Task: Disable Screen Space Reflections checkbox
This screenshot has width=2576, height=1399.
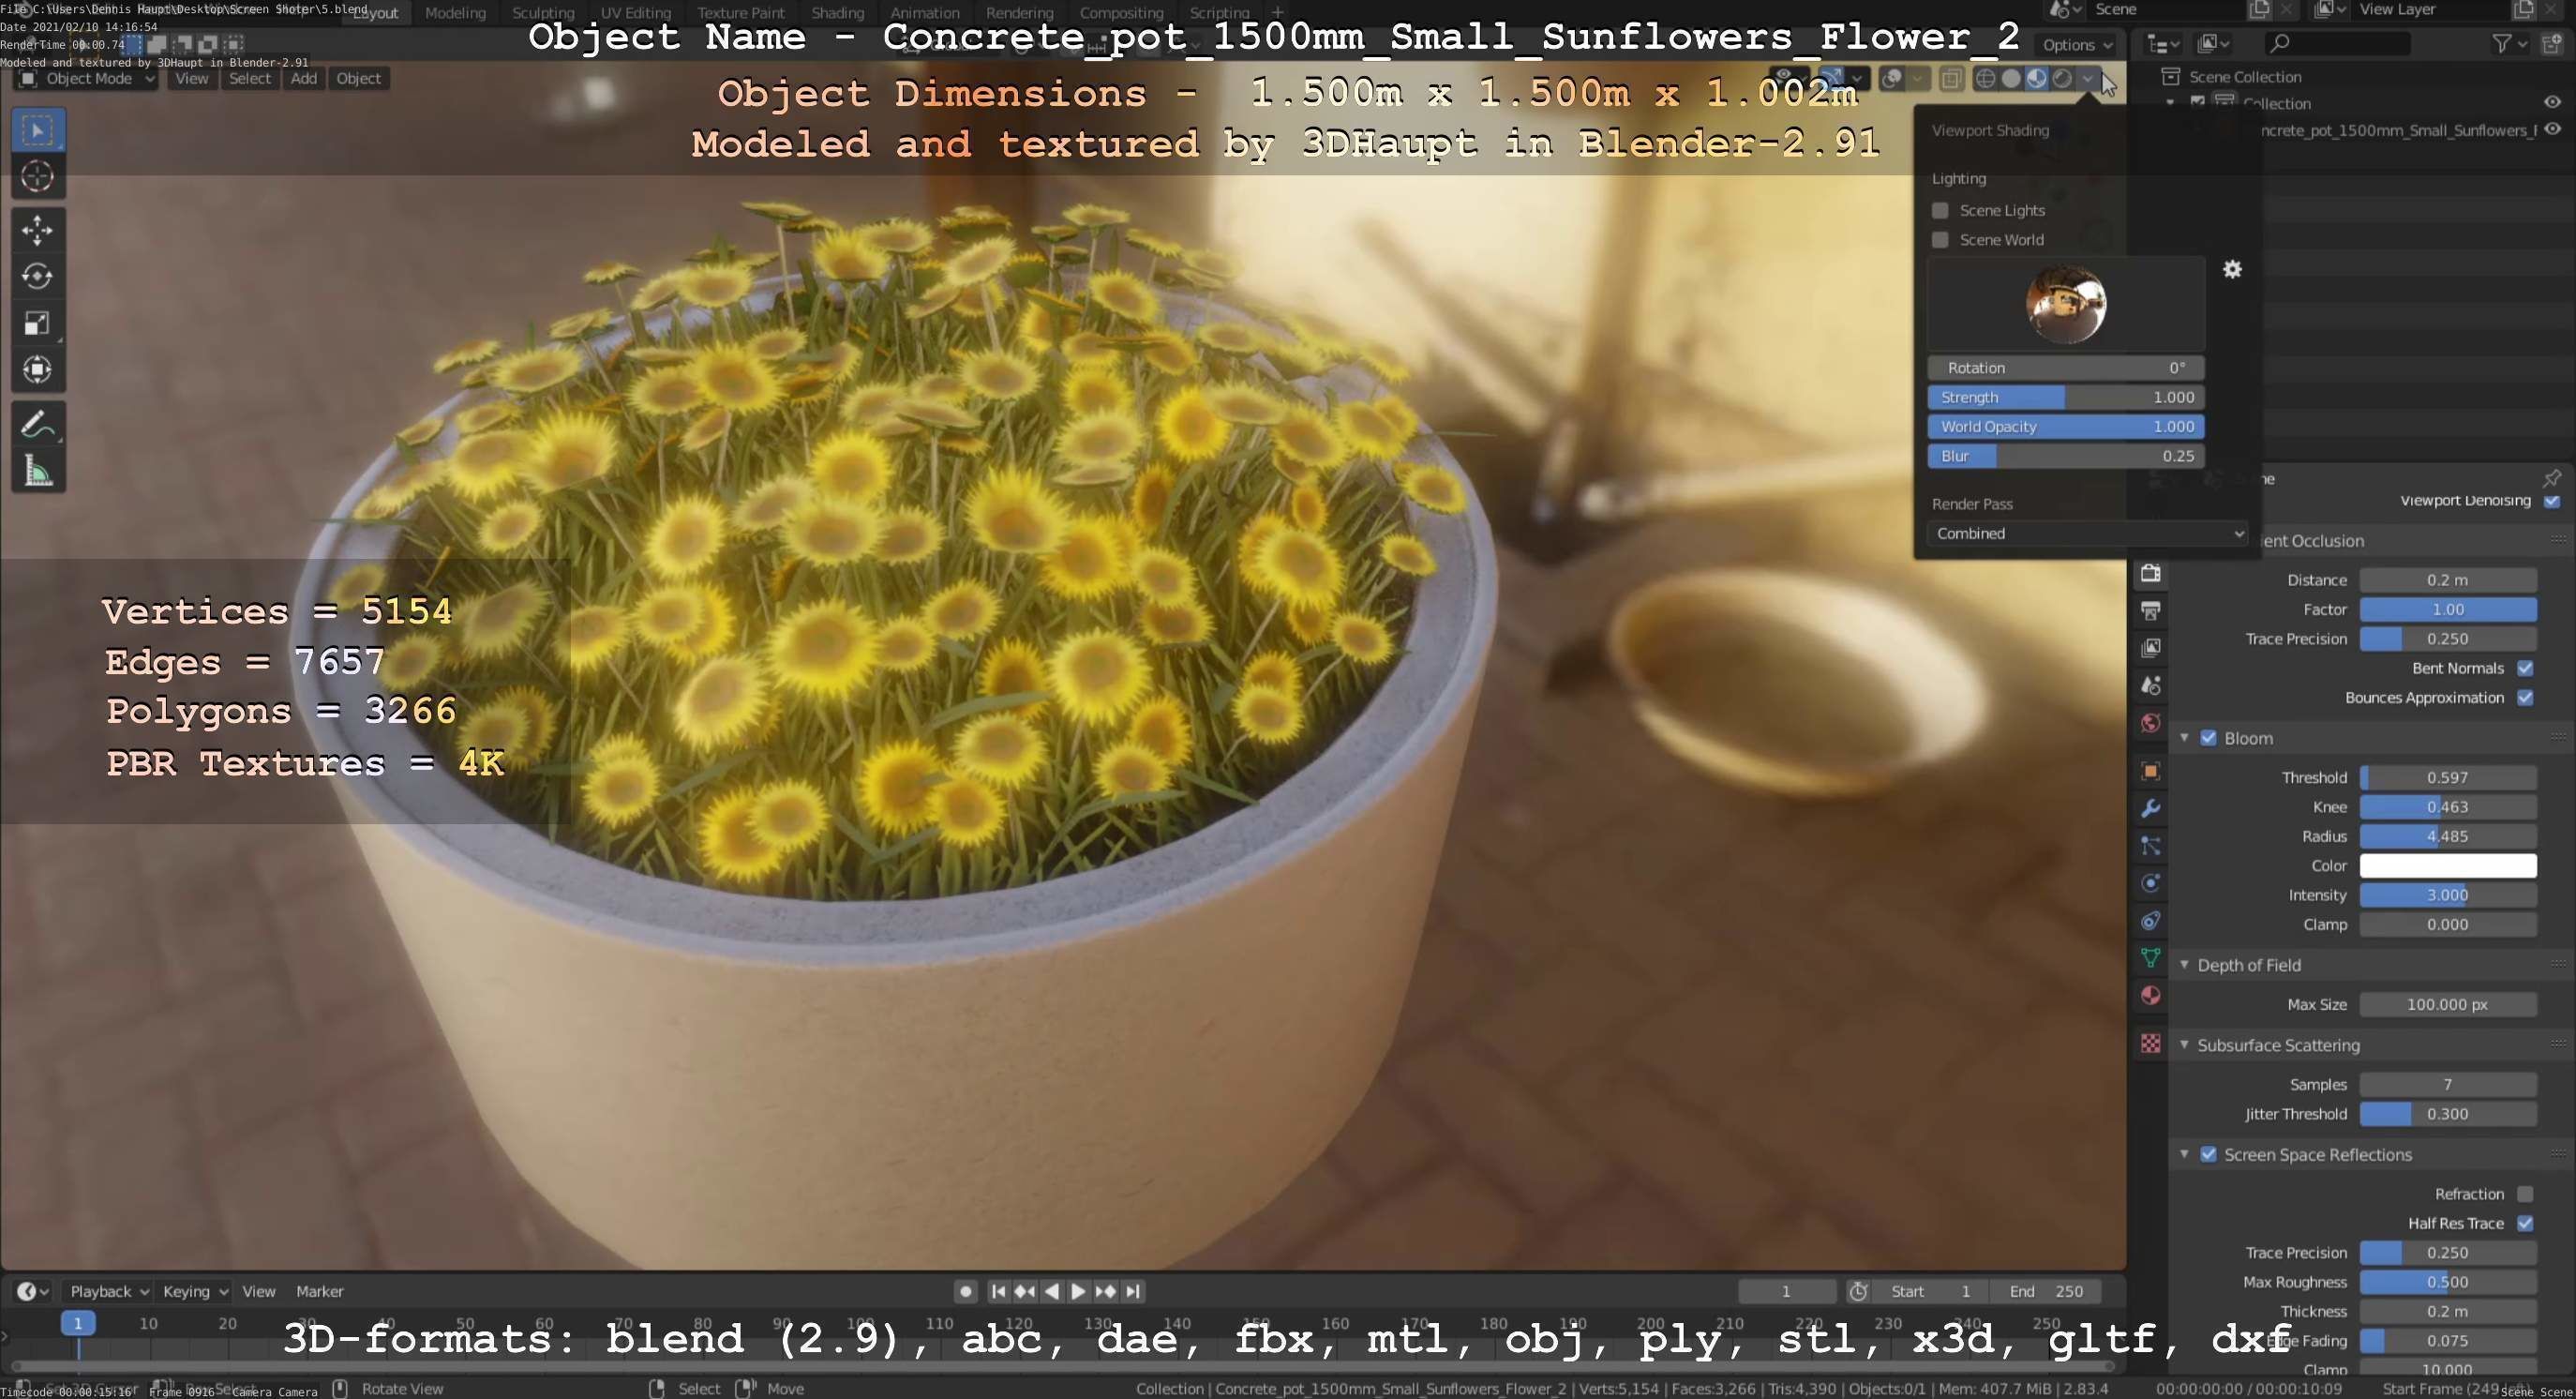Action: (2208, 1154)
